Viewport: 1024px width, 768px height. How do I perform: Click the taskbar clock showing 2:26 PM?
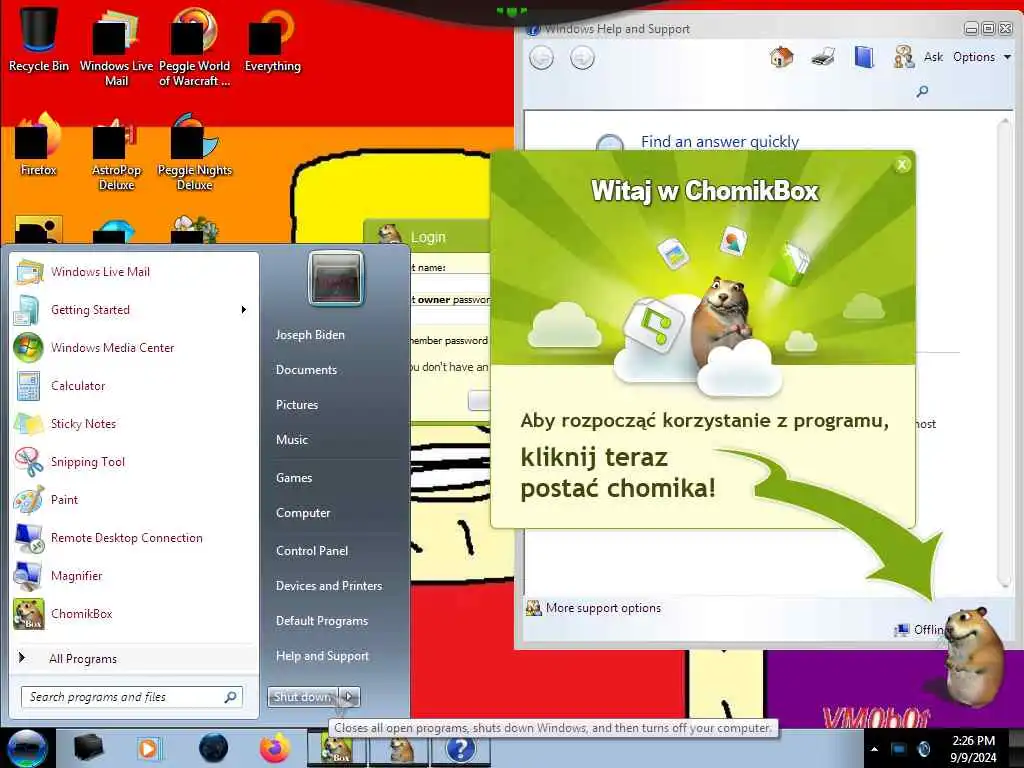pyautogui.click(x=973, y=749)
